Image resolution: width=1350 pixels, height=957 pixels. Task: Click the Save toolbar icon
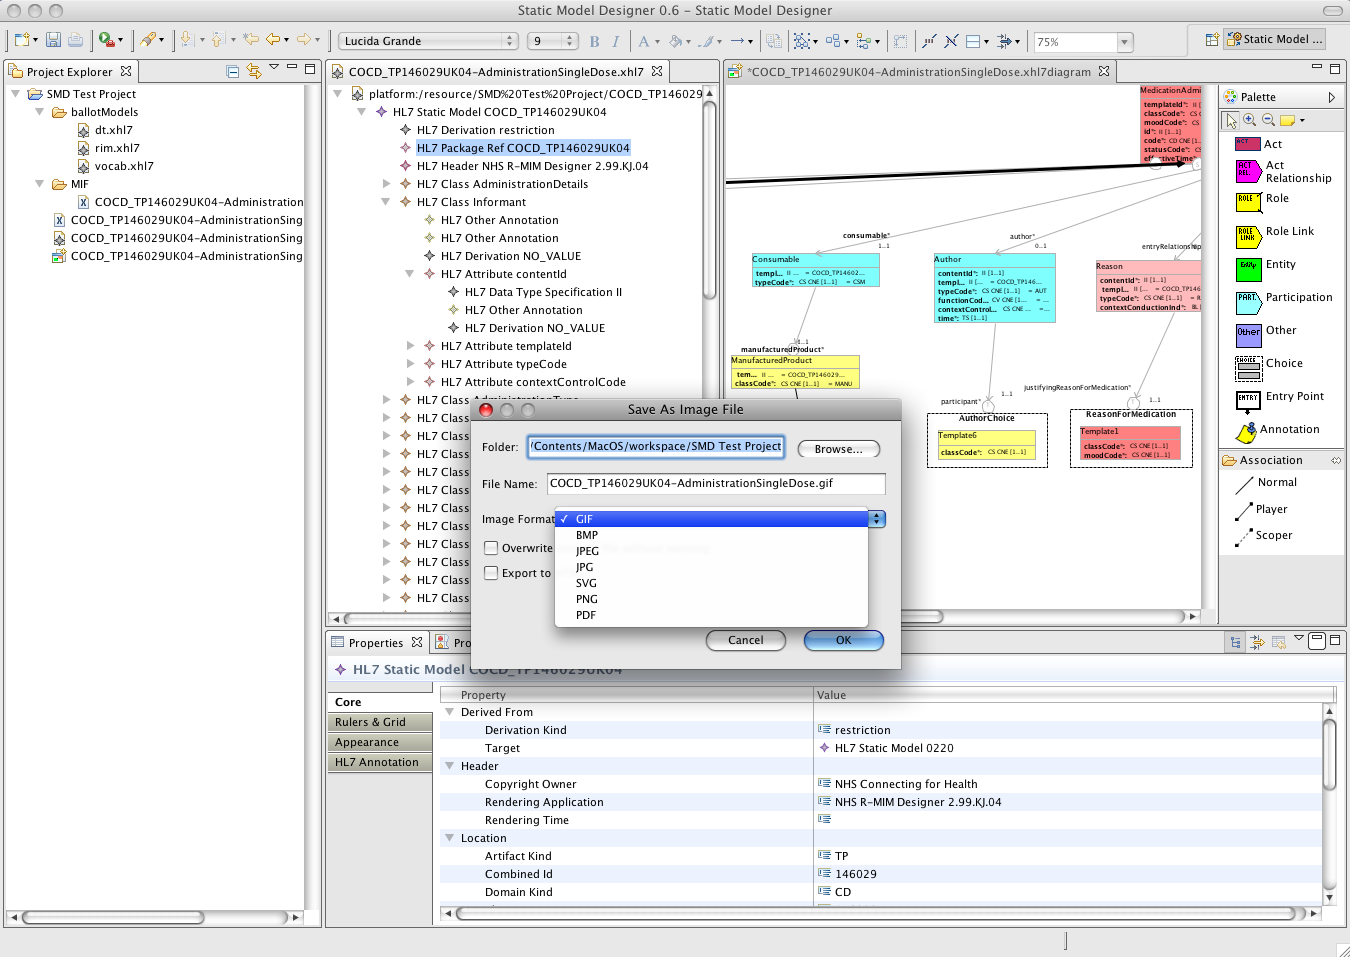(53, 41)
